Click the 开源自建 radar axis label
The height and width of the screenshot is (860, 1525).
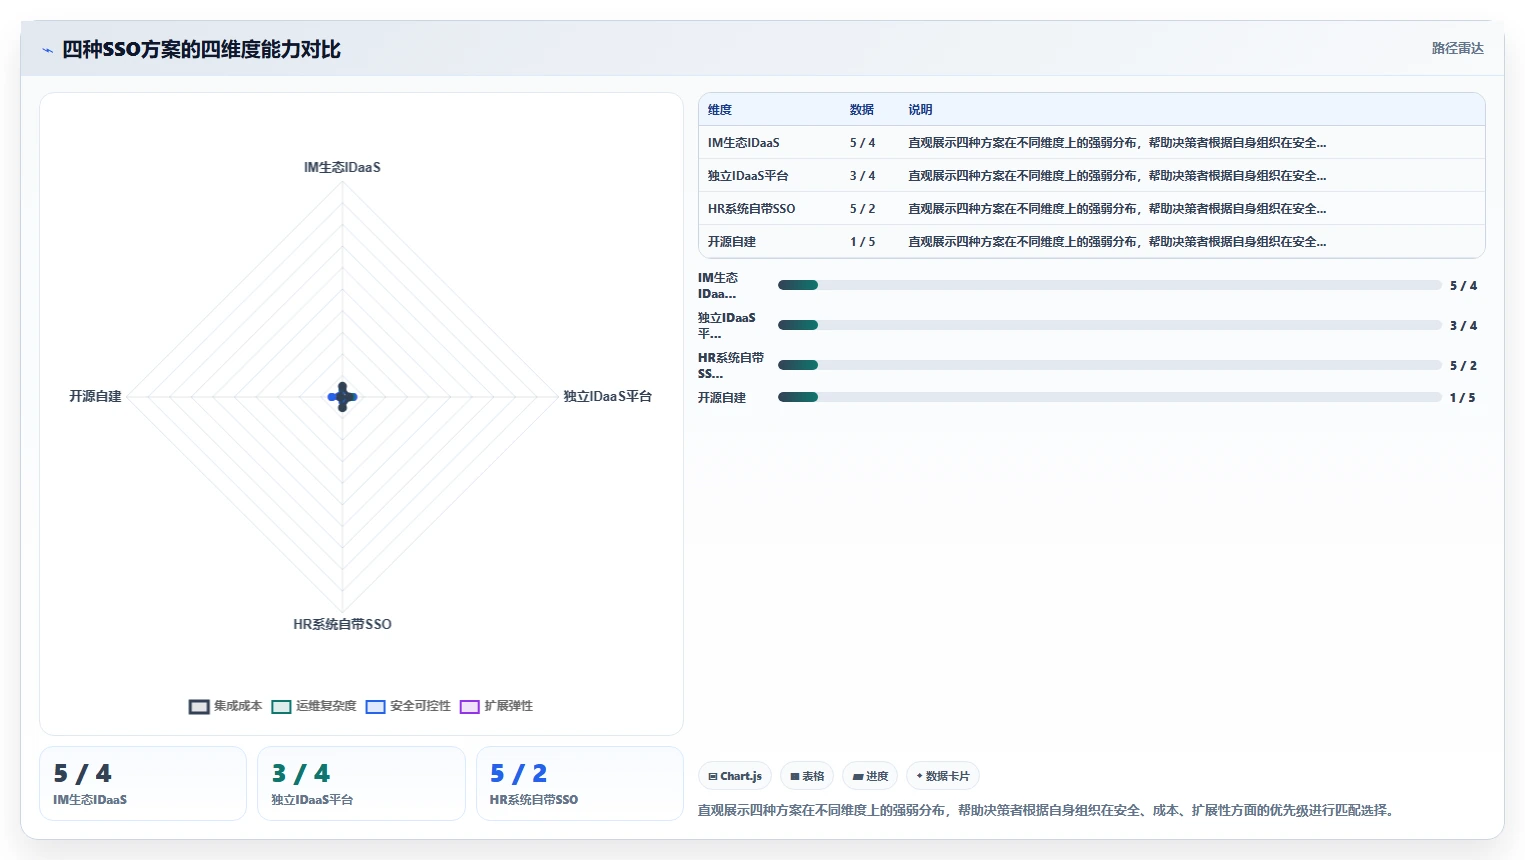point(95,397)
